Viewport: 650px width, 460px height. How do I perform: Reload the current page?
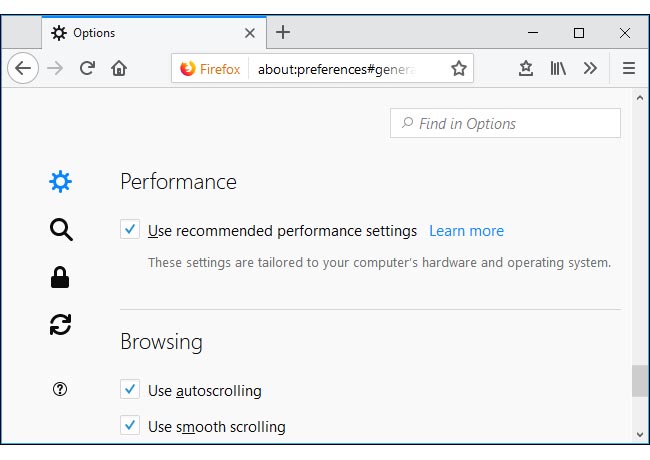[x=87, y=68]
